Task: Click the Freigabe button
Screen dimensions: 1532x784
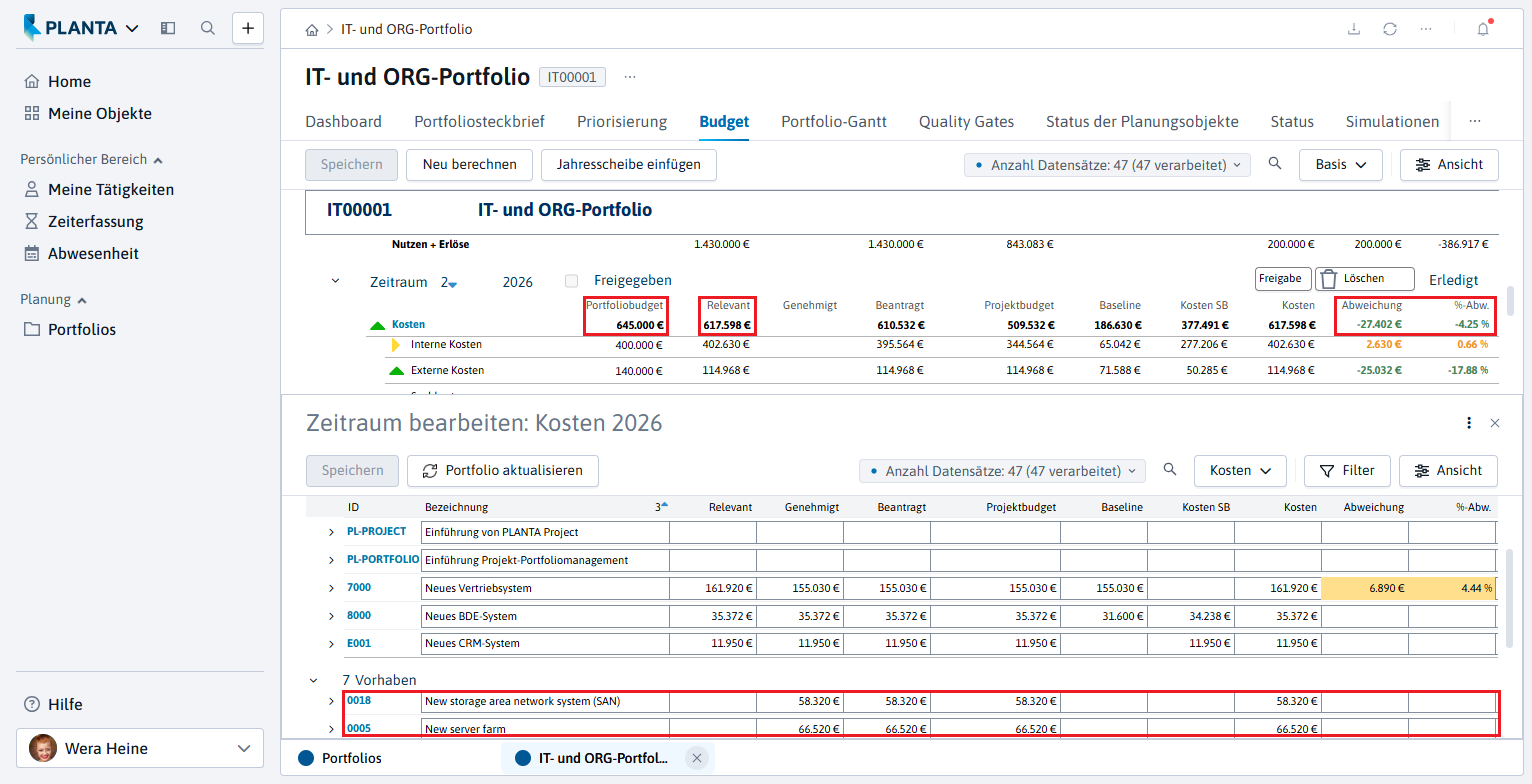Action: (x=1283, y=279)
